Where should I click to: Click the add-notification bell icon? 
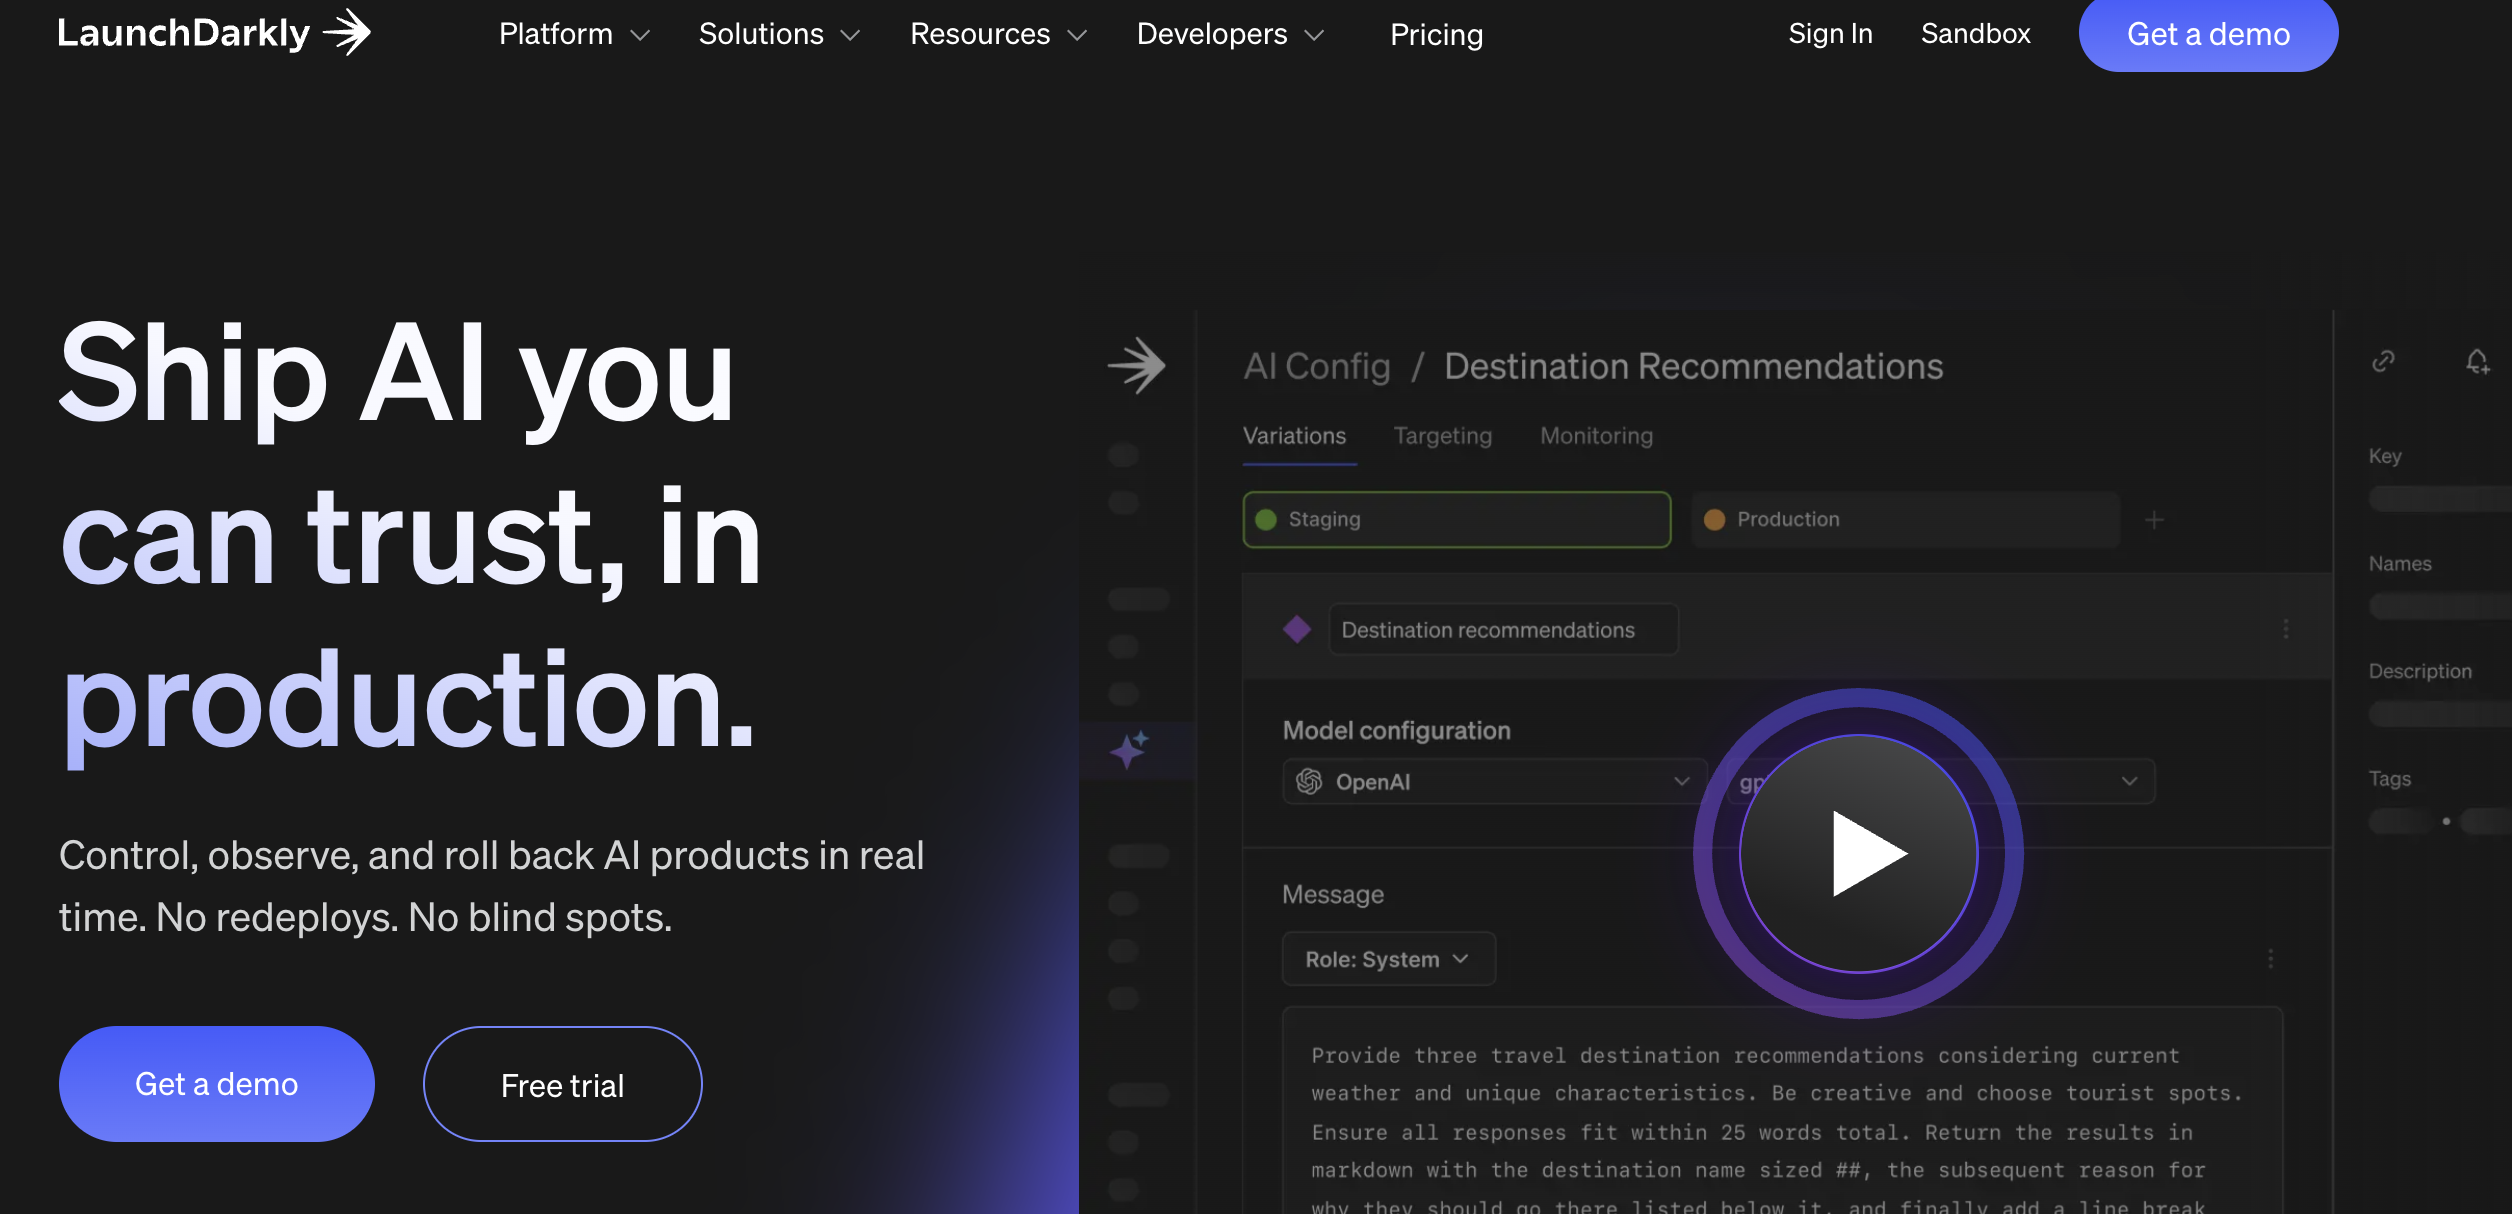2477,363
